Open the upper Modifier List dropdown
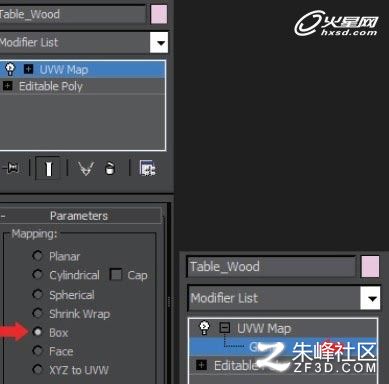Image resolution: width=389 pixels, height=384 pixels. [x=159, y=42]
